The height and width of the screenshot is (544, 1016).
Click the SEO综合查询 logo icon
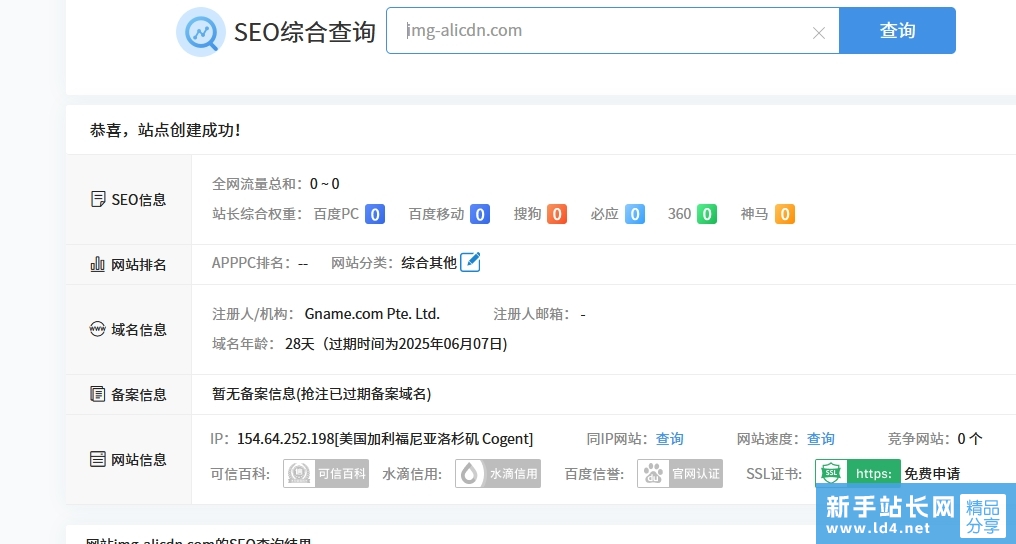[201, 32]
